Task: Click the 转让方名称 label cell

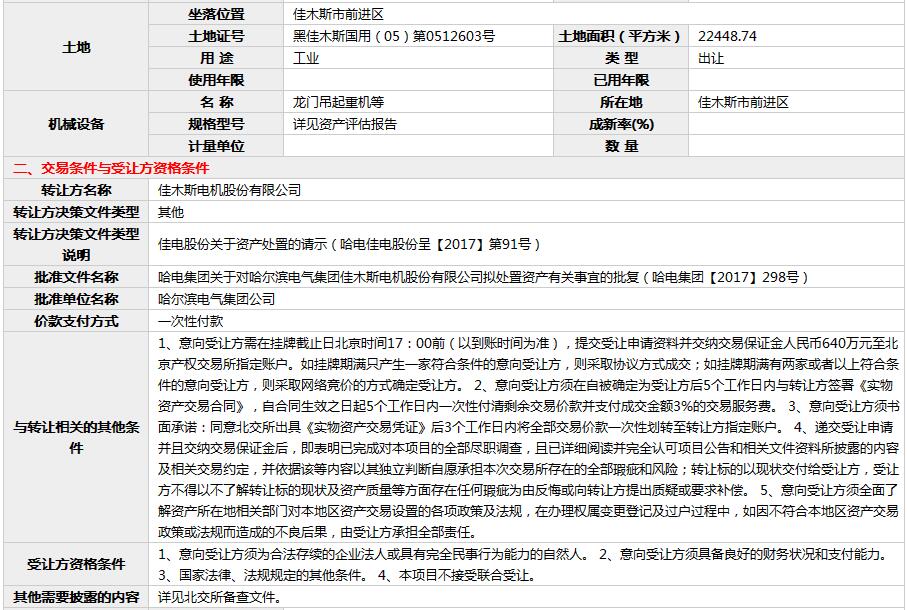Action: 76,190
